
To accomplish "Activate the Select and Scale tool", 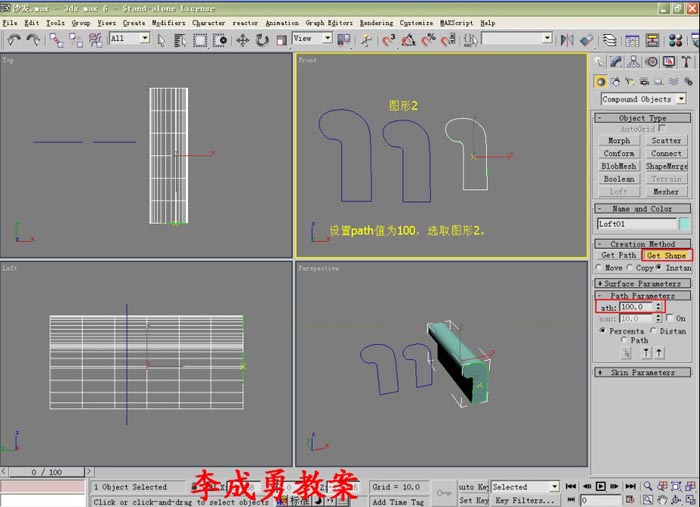I will click(281, 41).
